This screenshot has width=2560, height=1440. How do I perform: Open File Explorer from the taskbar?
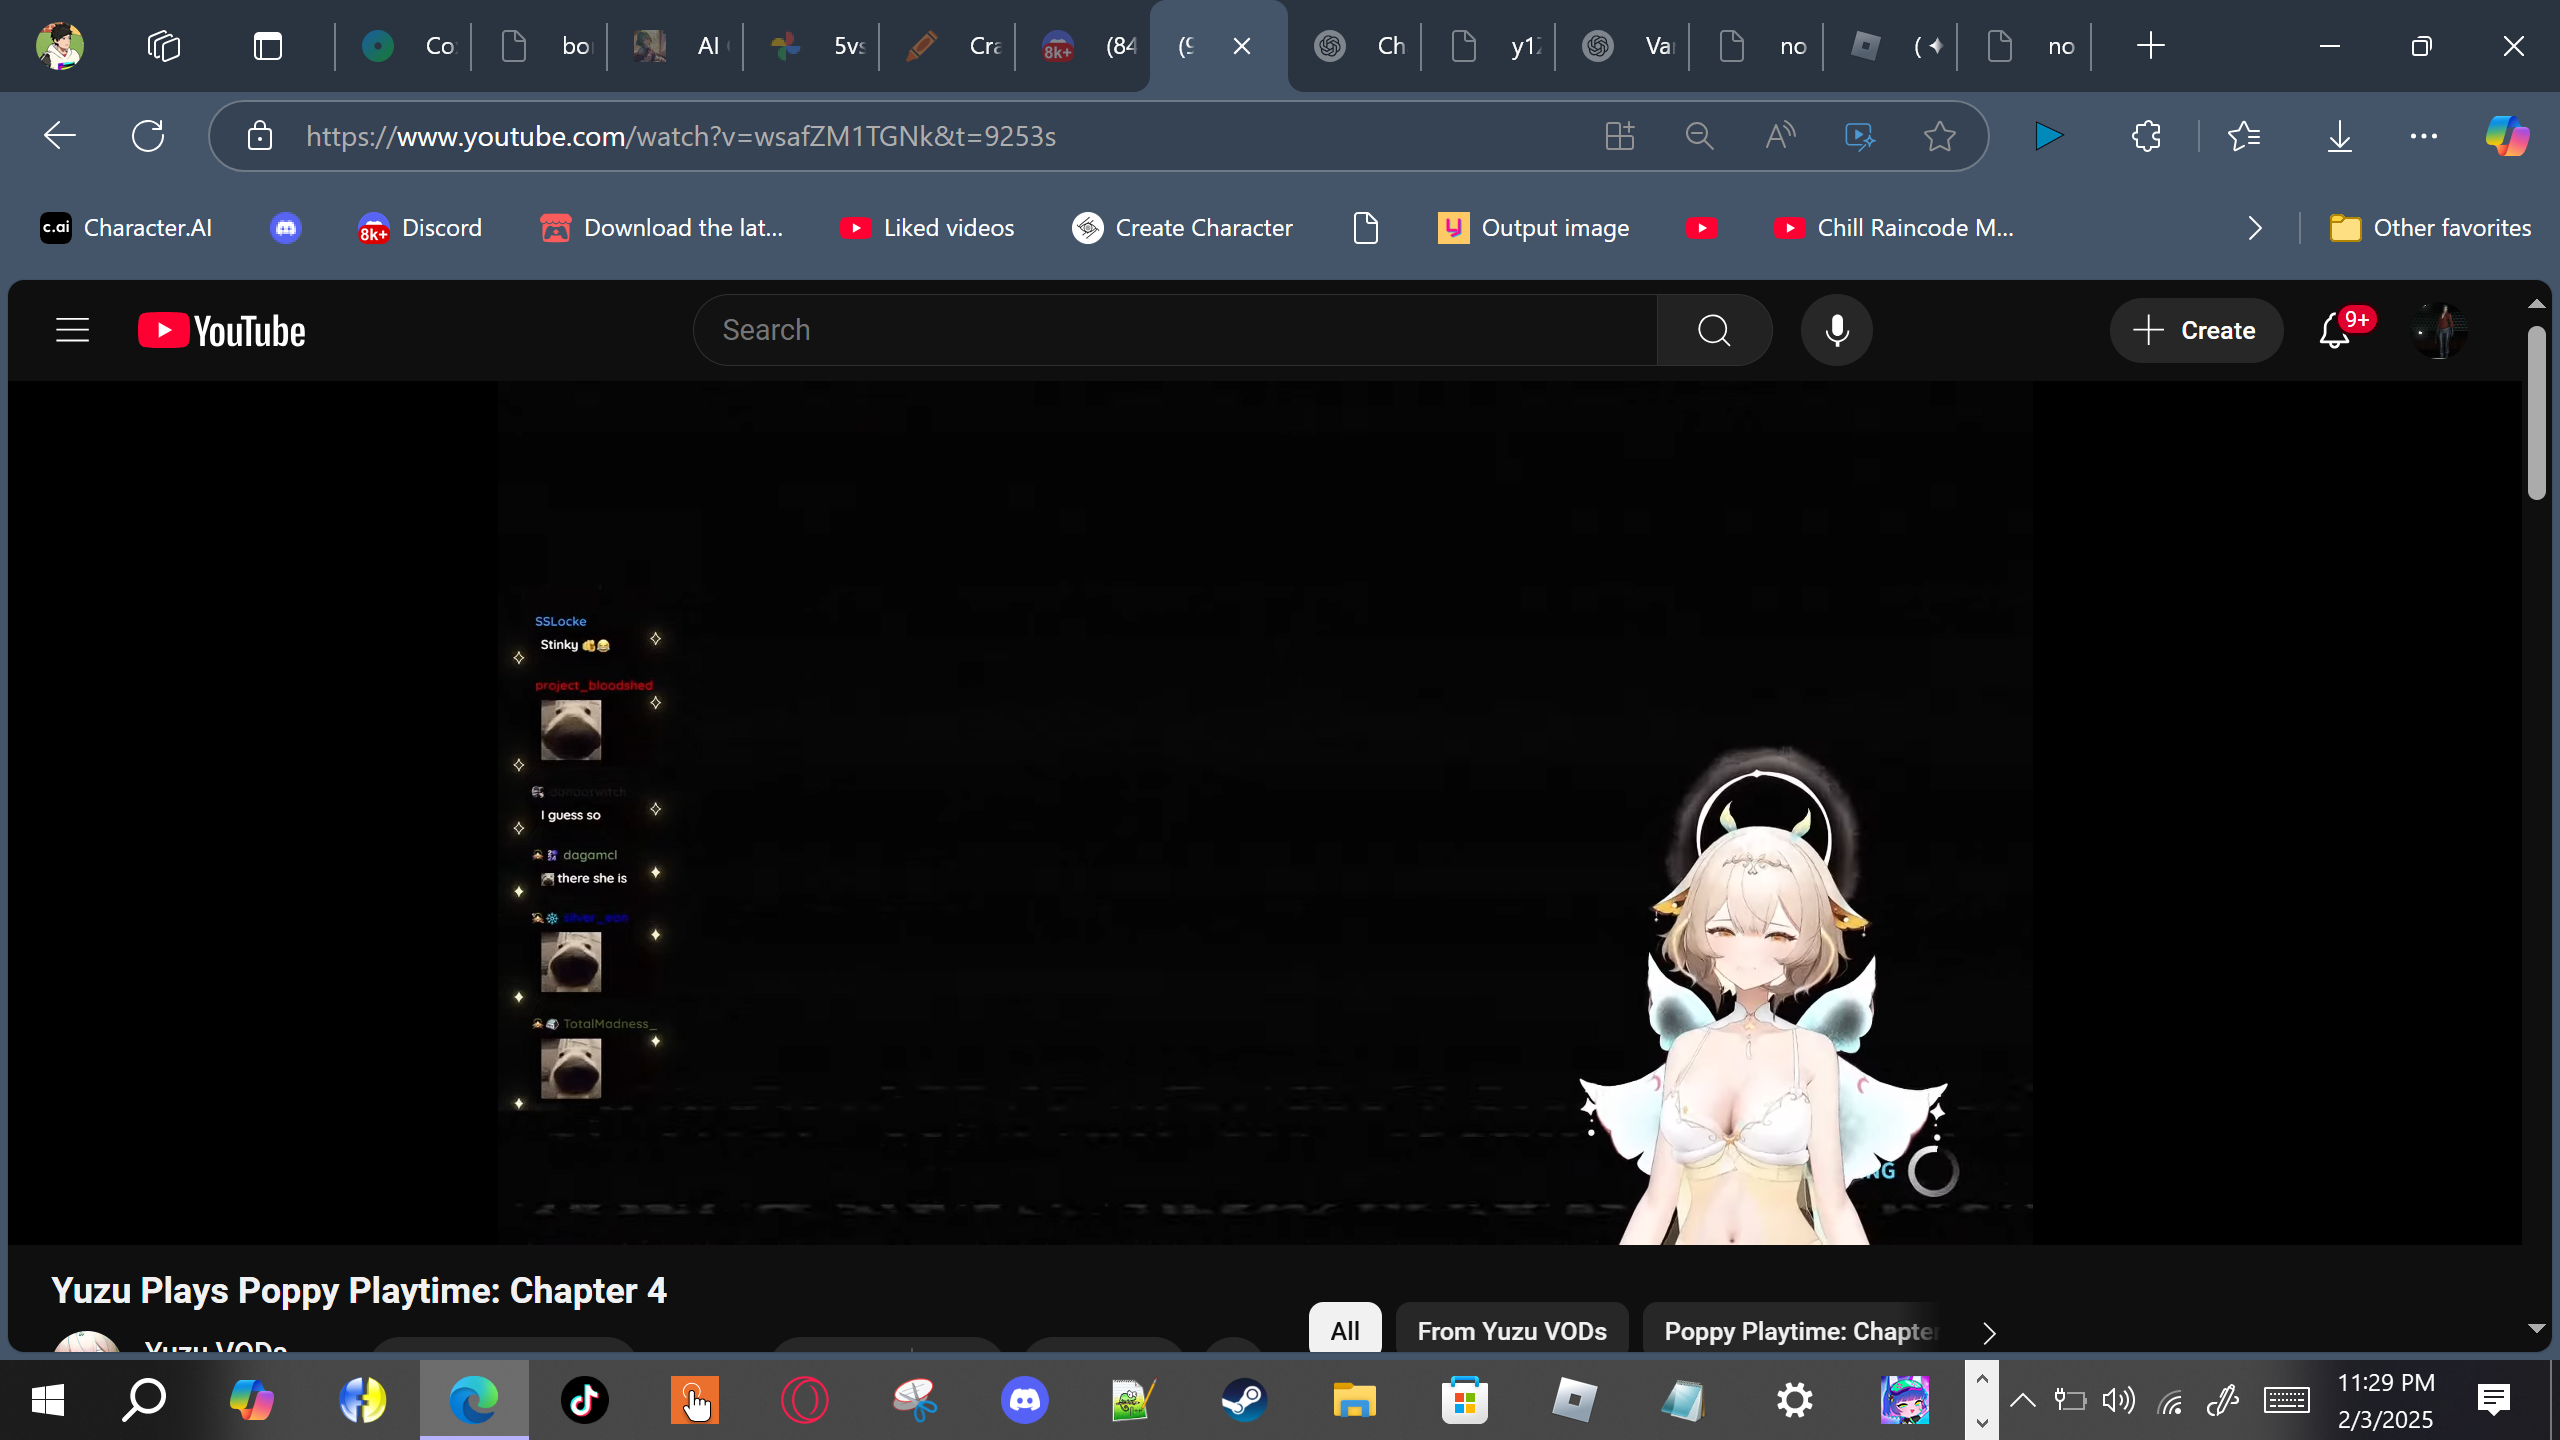pos(1354,1400)
